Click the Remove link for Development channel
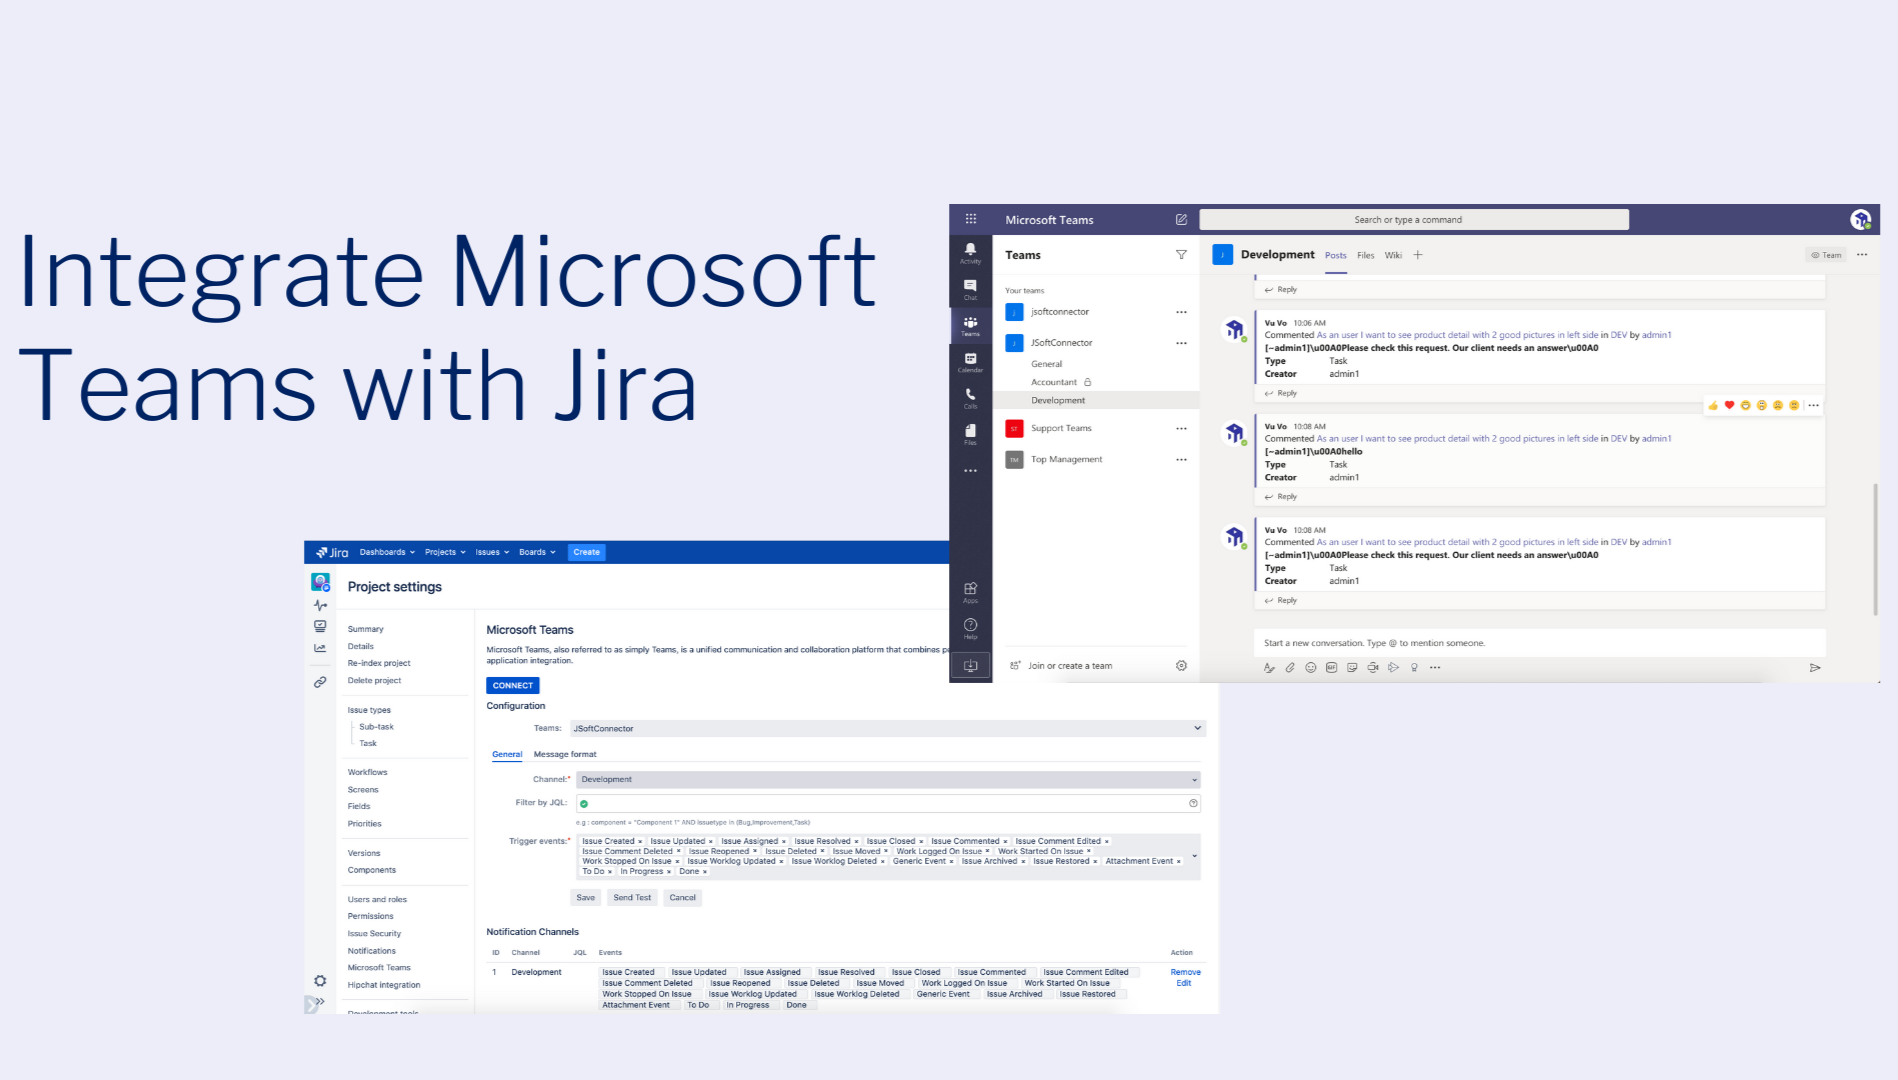Viewport: 1898px width, 1080px height. pyautogui.click(x=1185, y=972)
